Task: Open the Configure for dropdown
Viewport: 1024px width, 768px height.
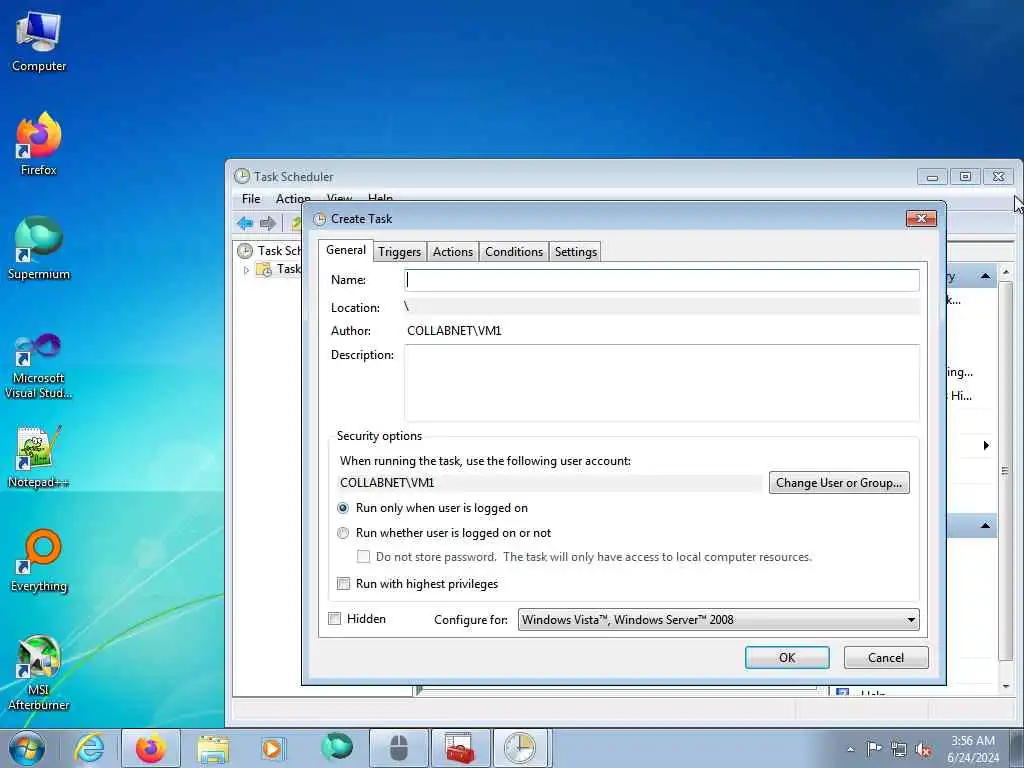Action: (718, 620)
